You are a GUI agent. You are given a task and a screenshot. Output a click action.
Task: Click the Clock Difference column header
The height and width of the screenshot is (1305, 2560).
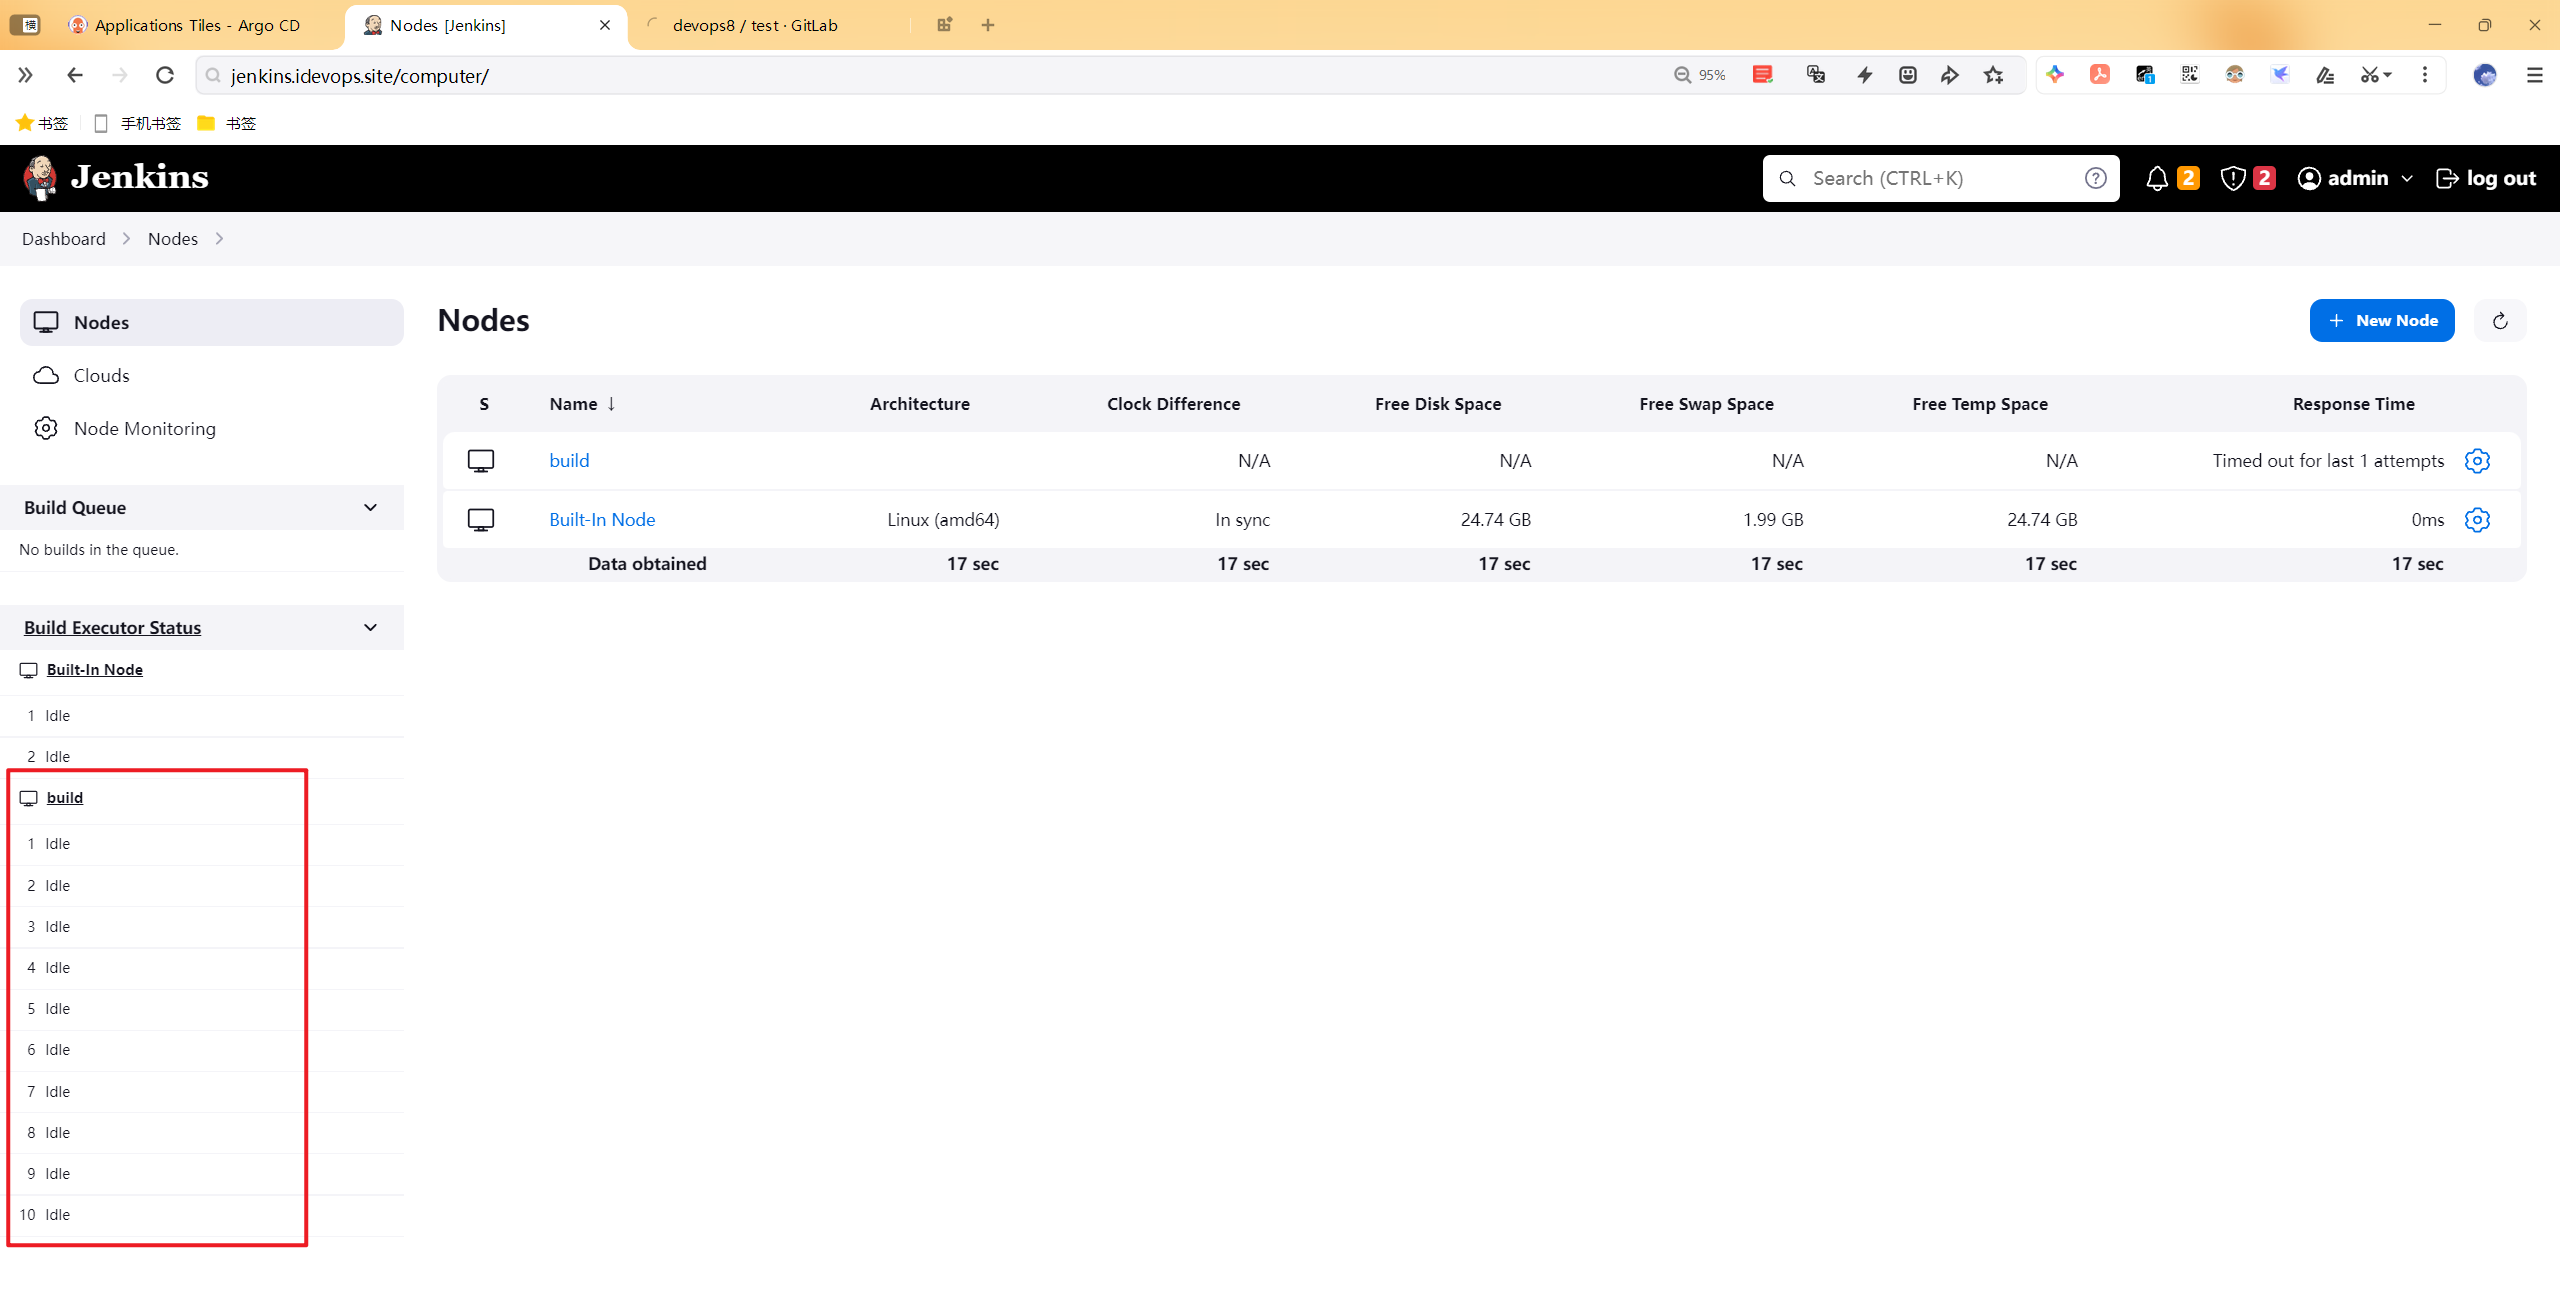pos(1173,404)
